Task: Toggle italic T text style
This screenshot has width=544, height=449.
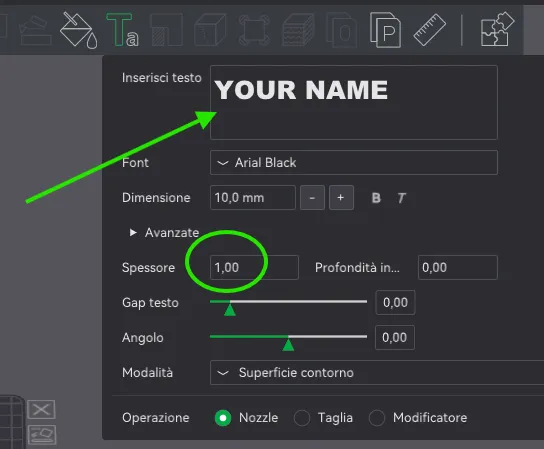Action: click(x=401, y=198)
